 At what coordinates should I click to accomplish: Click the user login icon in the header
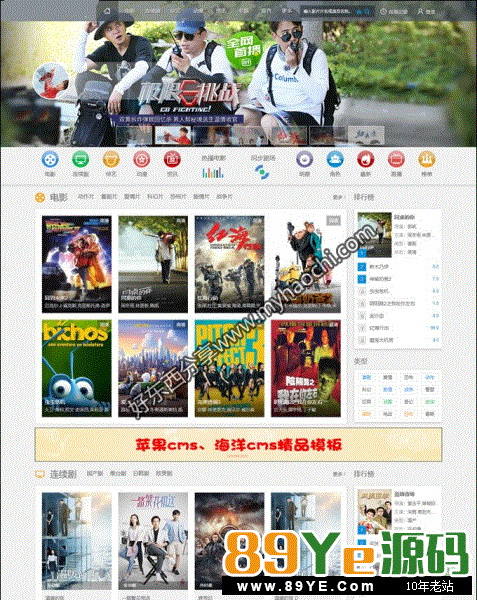(420, 11)
